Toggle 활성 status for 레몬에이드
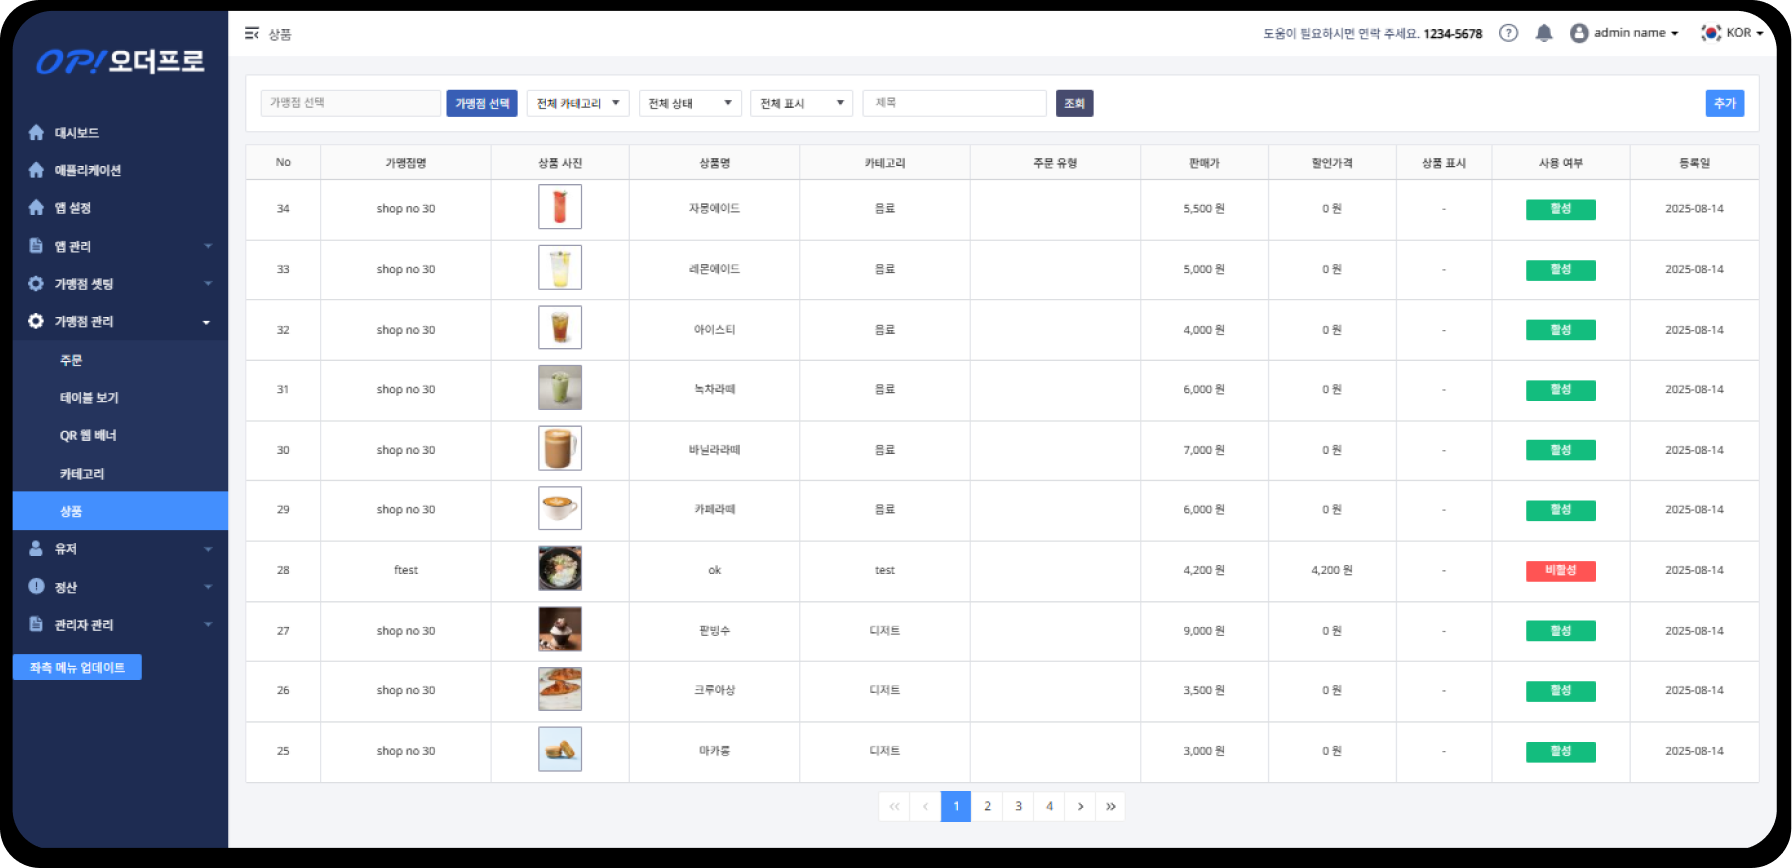Screen dimensions: 1792x868 click(x=1560, y=270)
